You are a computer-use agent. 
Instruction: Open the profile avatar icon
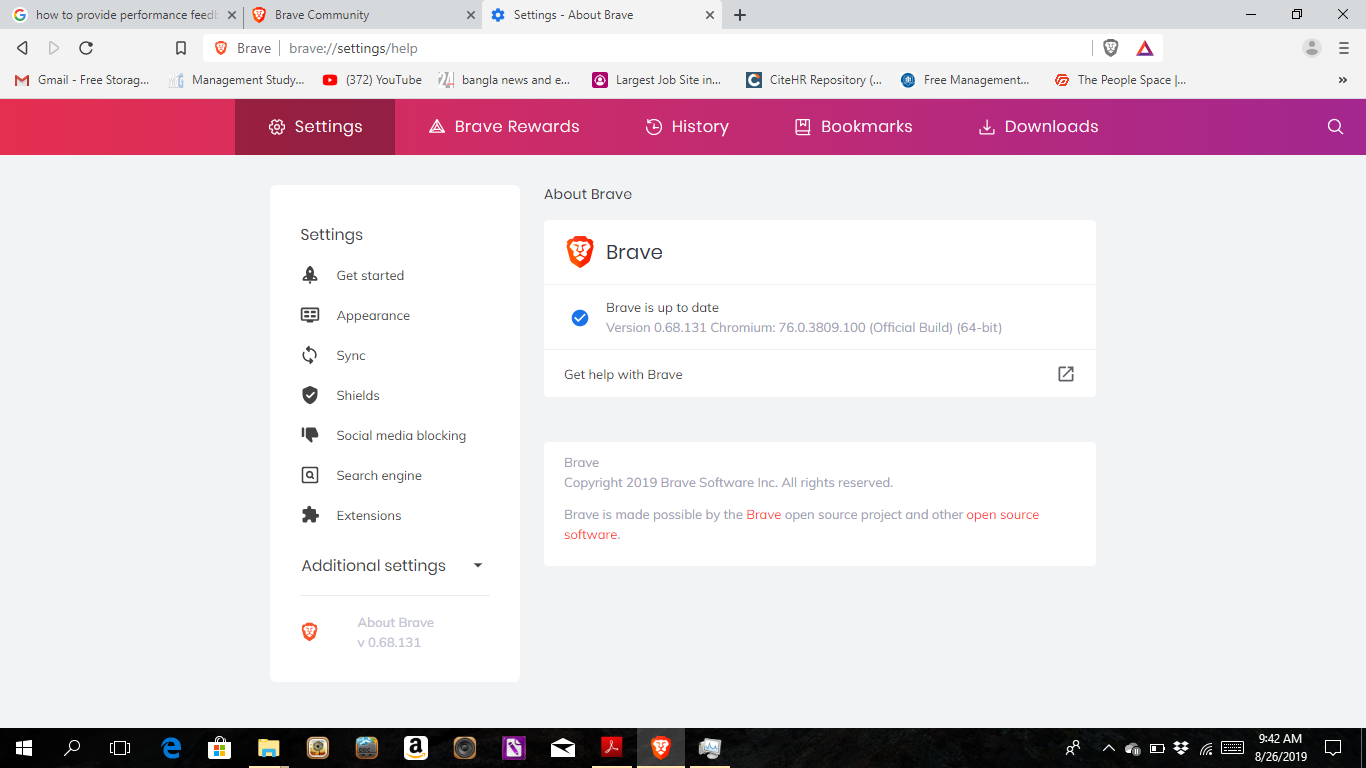1312,48
